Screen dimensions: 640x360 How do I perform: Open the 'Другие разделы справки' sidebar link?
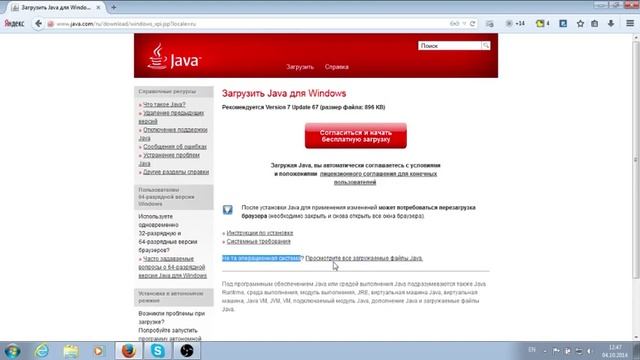click(x=176, y=172)
